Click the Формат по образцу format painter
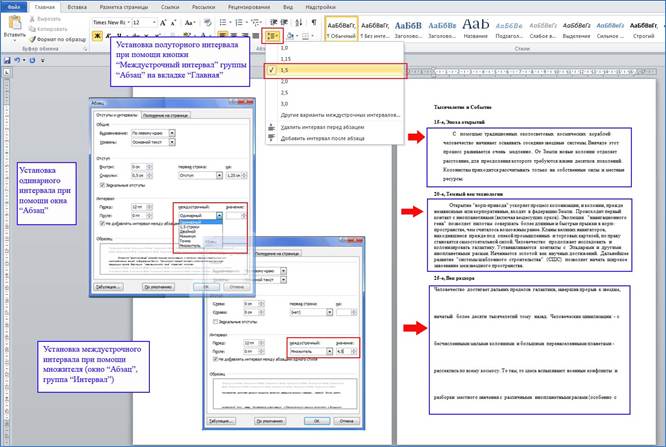 pyautogui.click(x=57, y=39)
